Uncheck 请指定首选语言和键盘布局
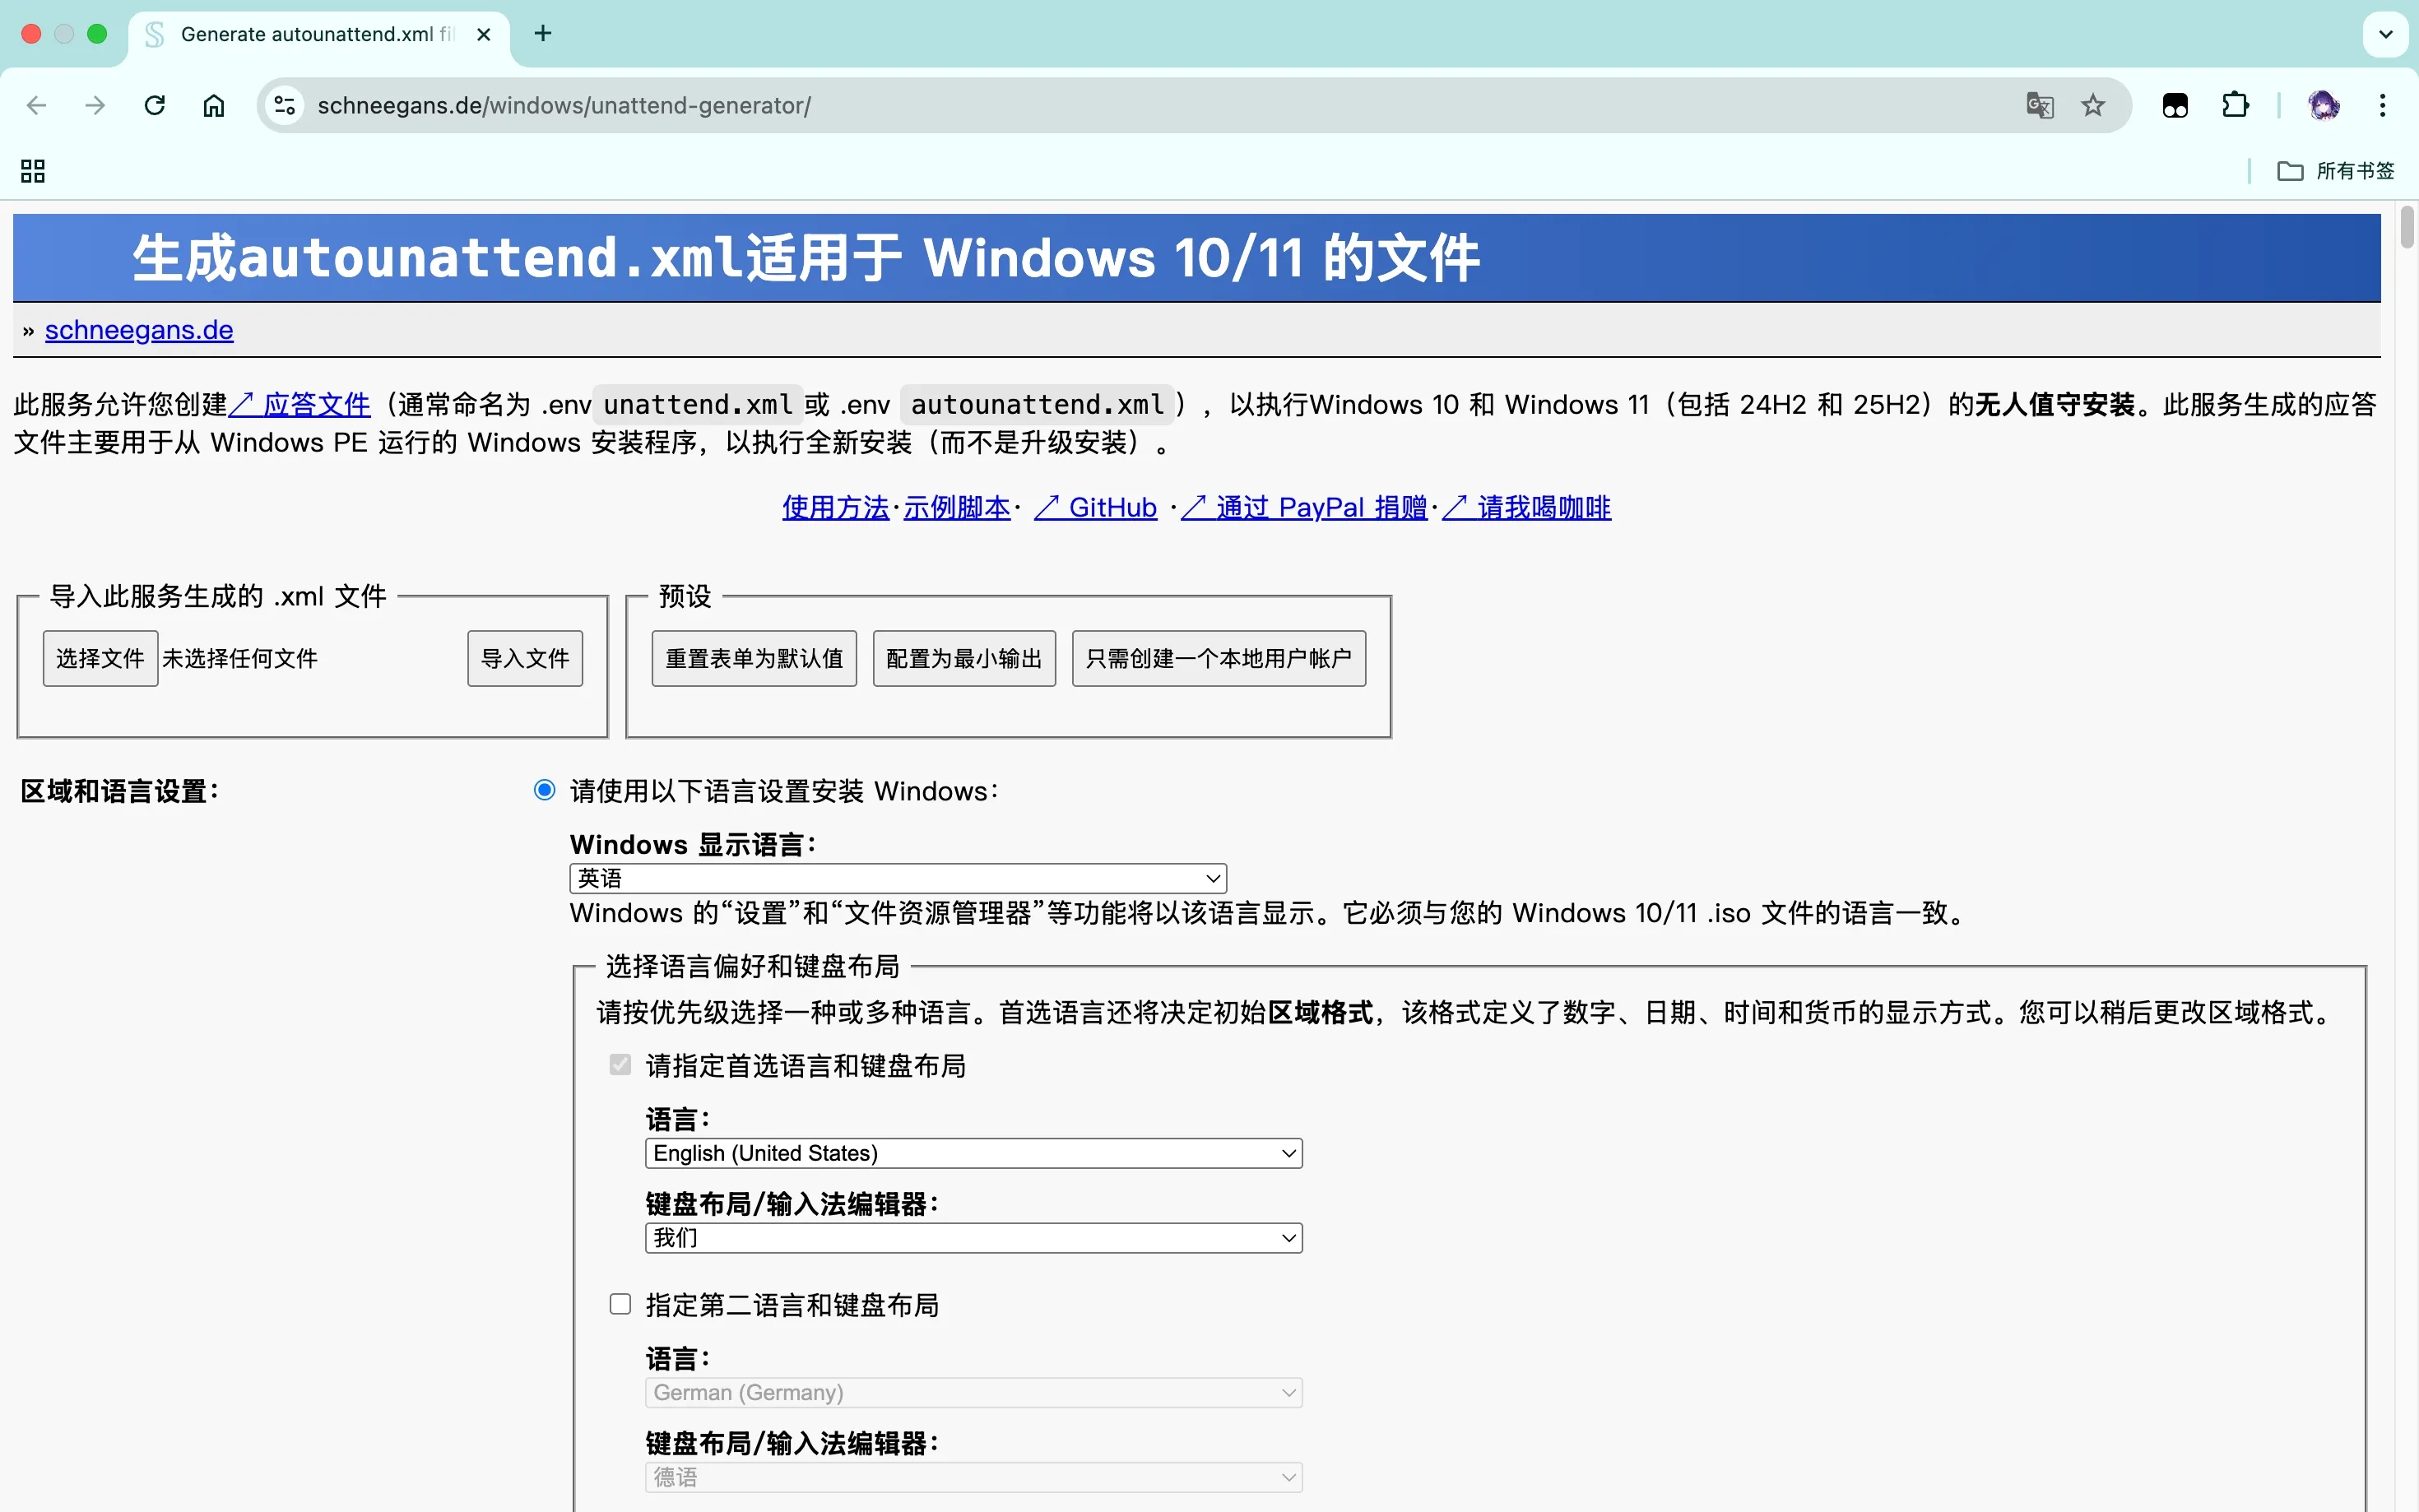 tap(619, 1064)
